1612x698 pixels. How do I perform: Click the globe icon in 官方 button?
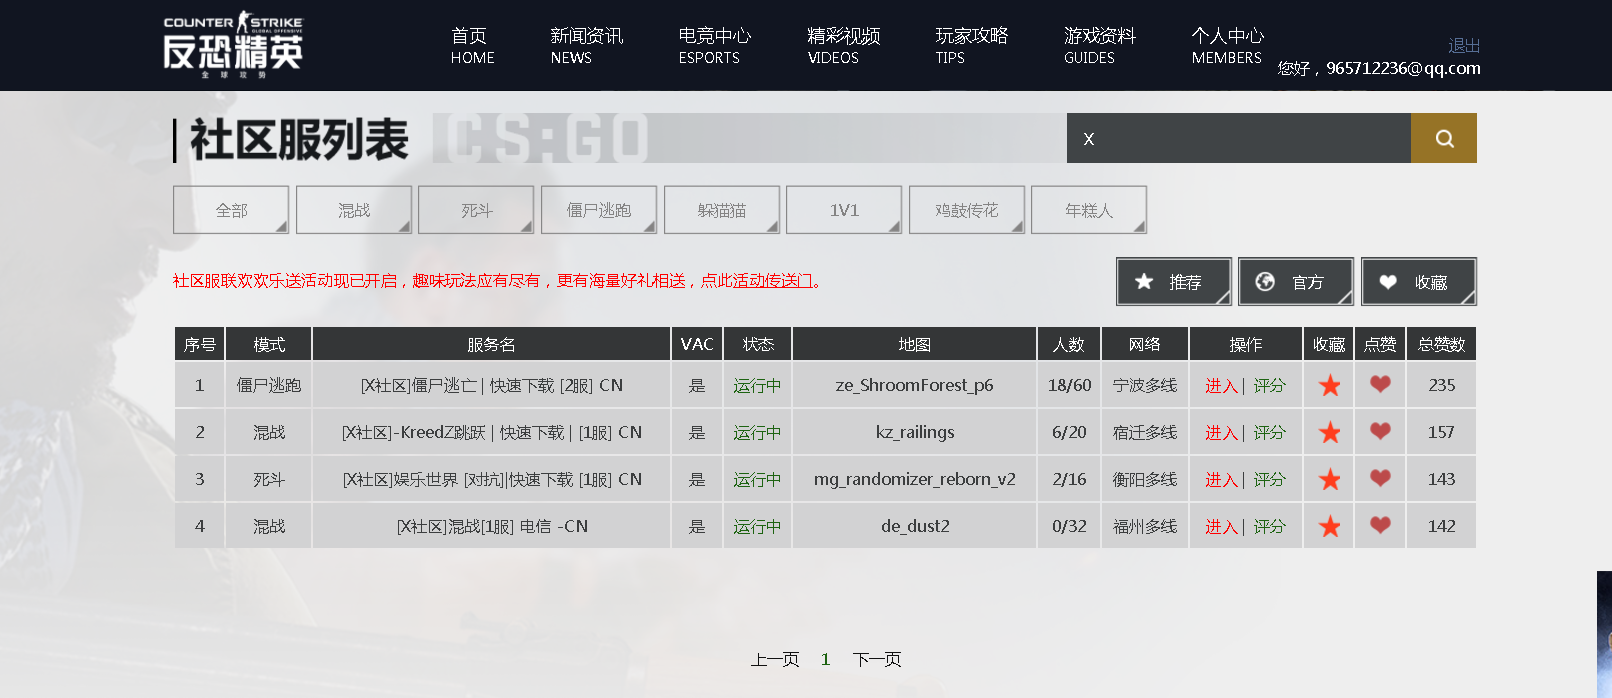pyautogui.click(x=1265, y=282)
